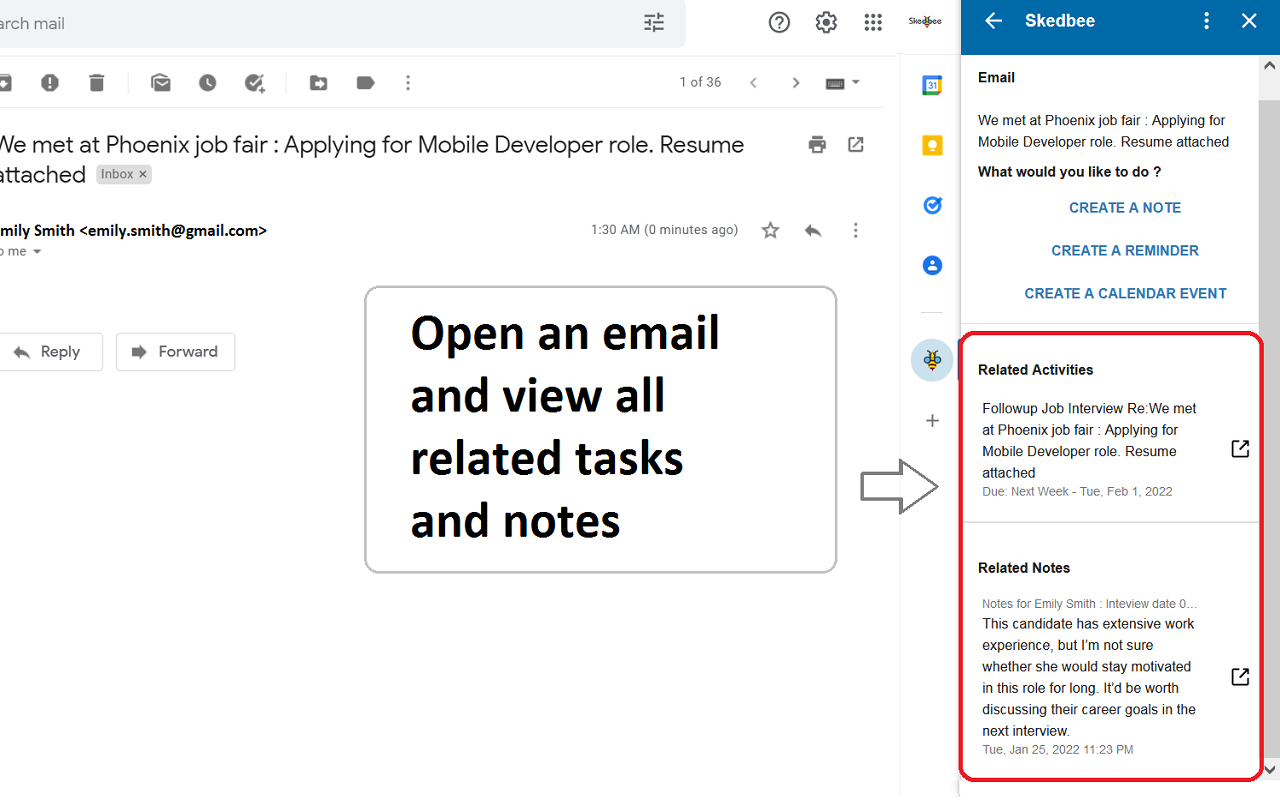Open Google Tasks side panel

pos(932,206)
